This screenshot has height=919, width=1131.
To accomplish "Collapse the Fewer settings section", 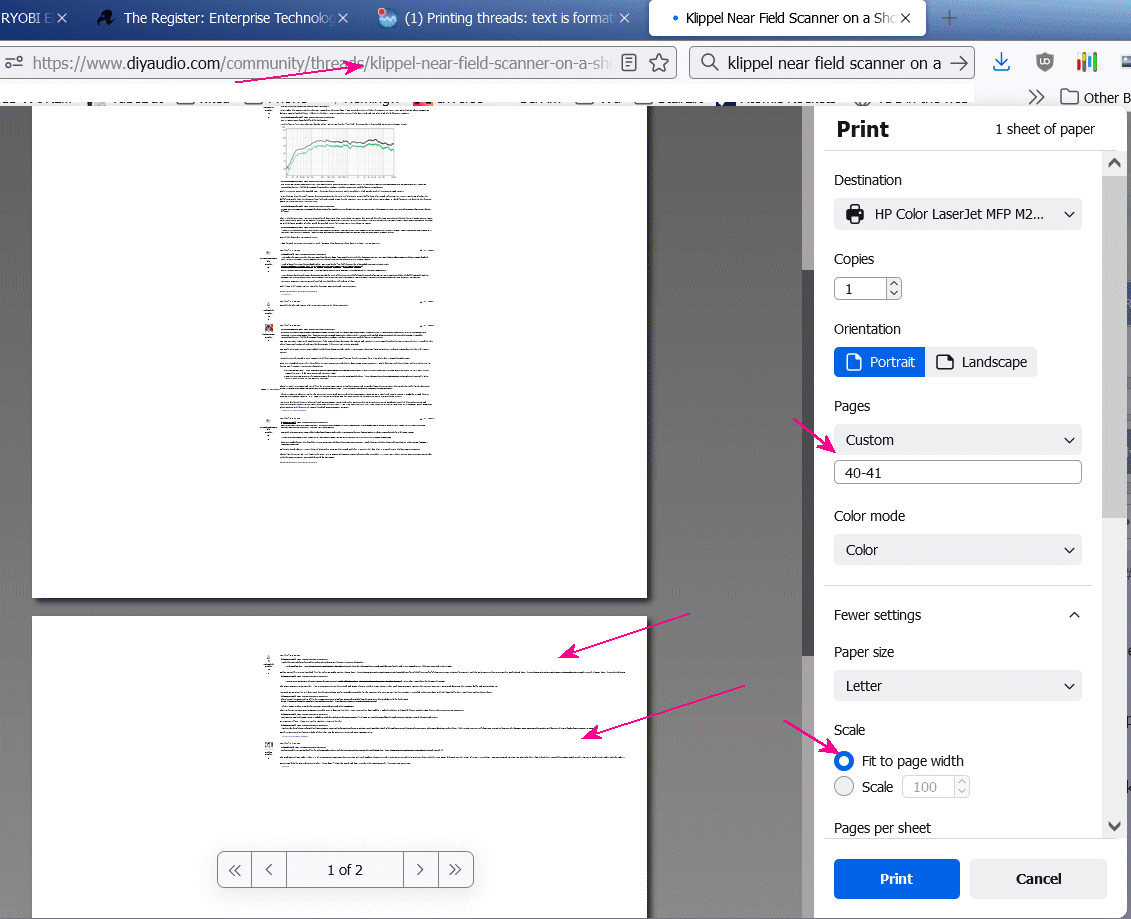I will pos(957,615).
